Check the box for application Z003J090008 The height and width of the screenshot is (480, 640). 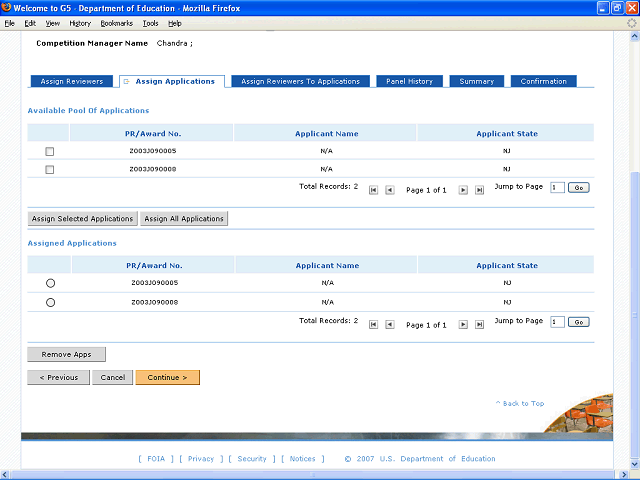pyautogui.click(x=50, y=170)
